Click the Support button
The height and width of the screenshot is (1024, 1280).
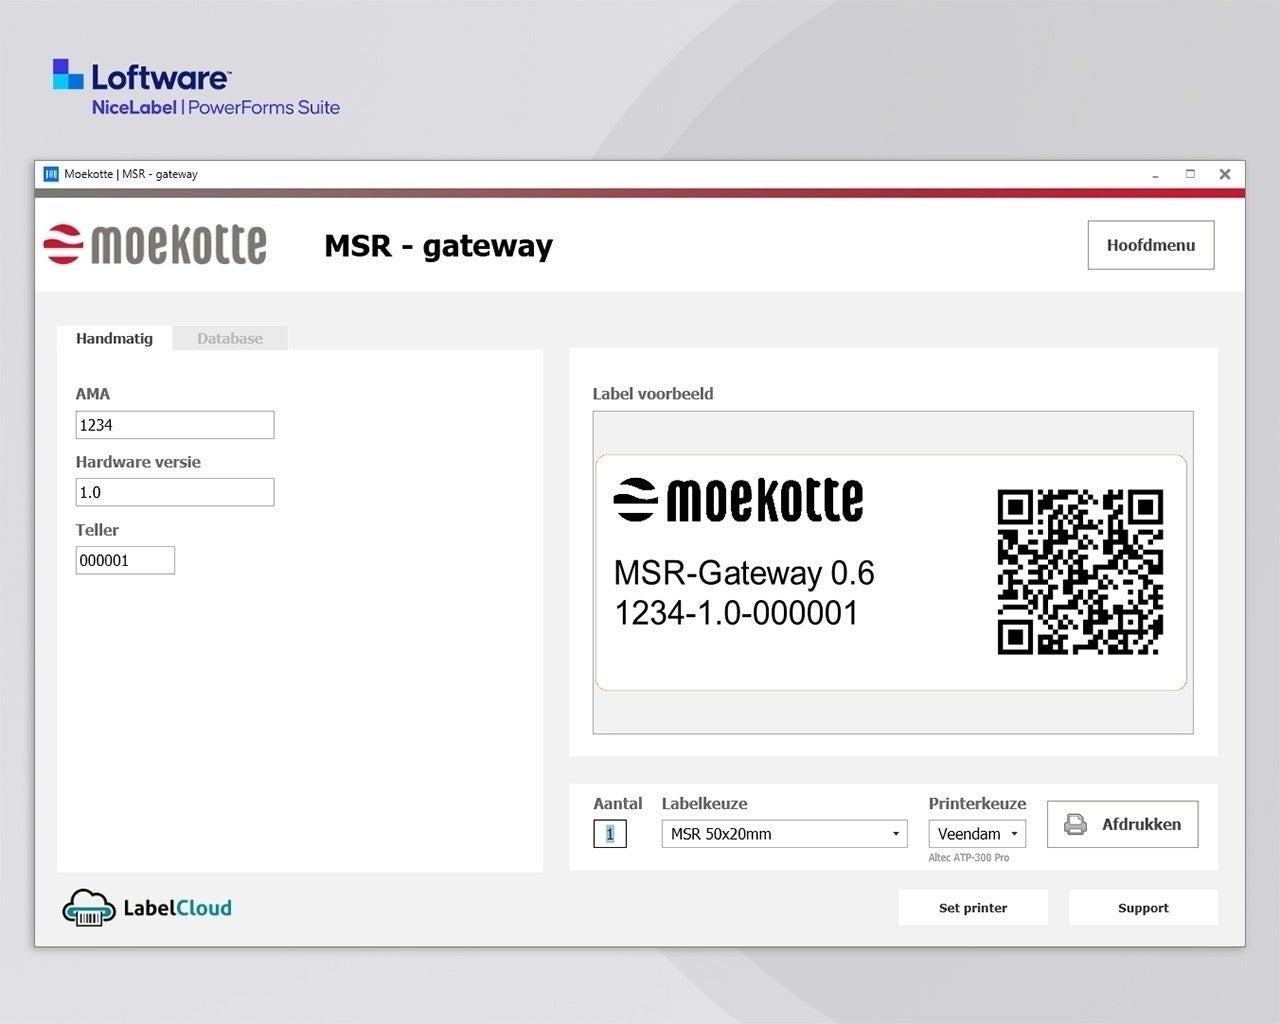[x=1143, y=908]
